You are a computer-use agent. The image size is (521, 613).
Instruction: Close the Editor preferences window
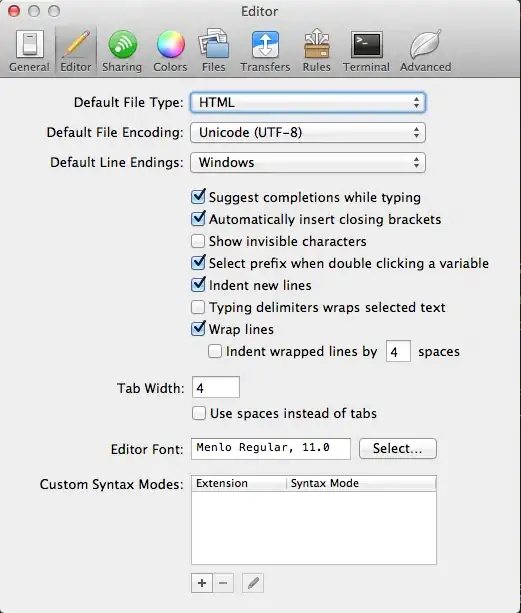[14, 11]
